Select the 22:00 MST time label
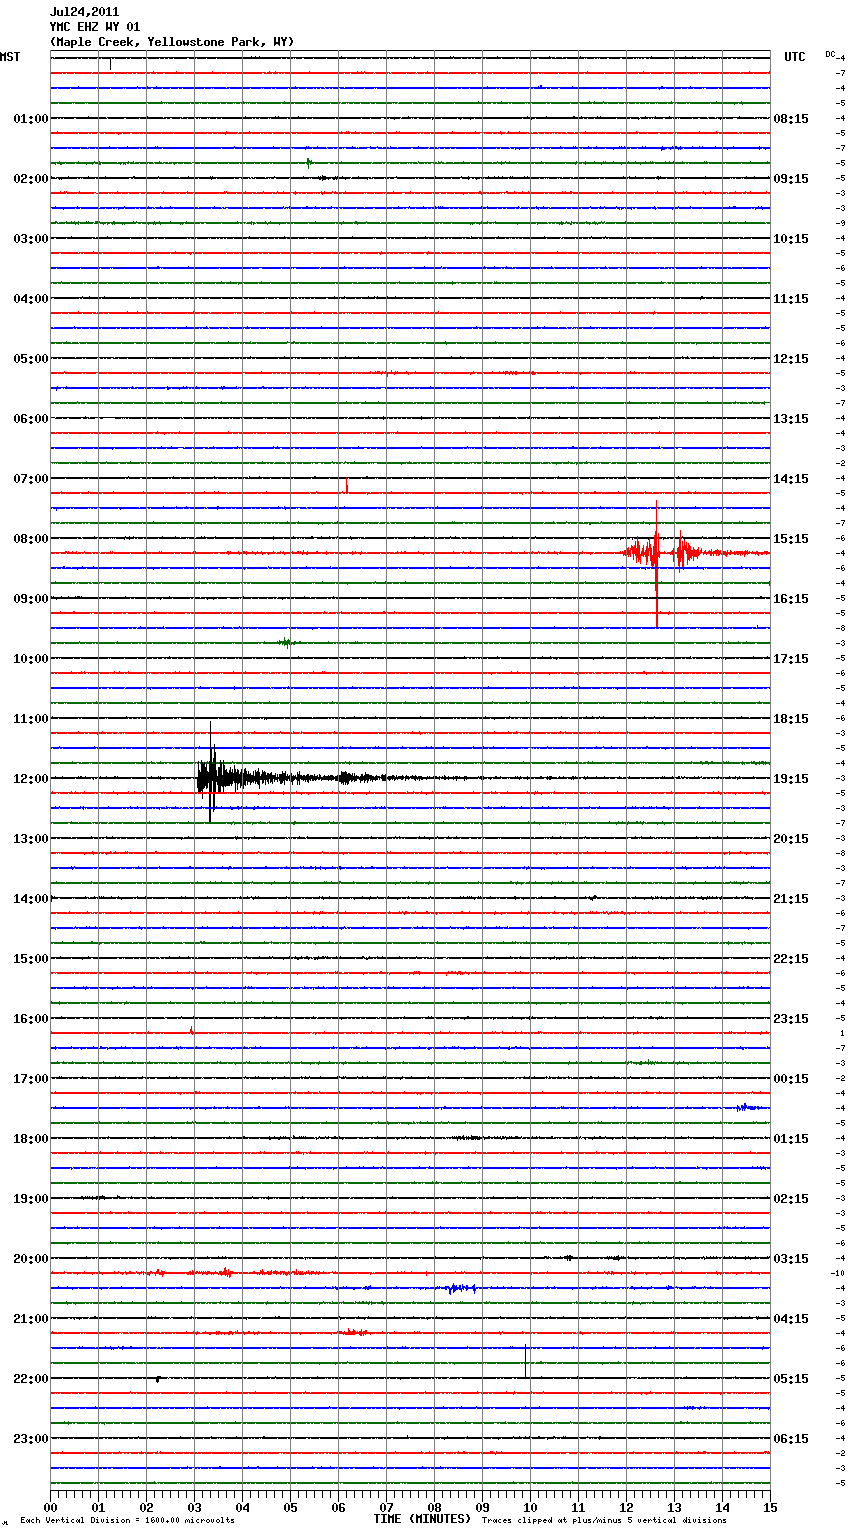 tap(31, 1379)
